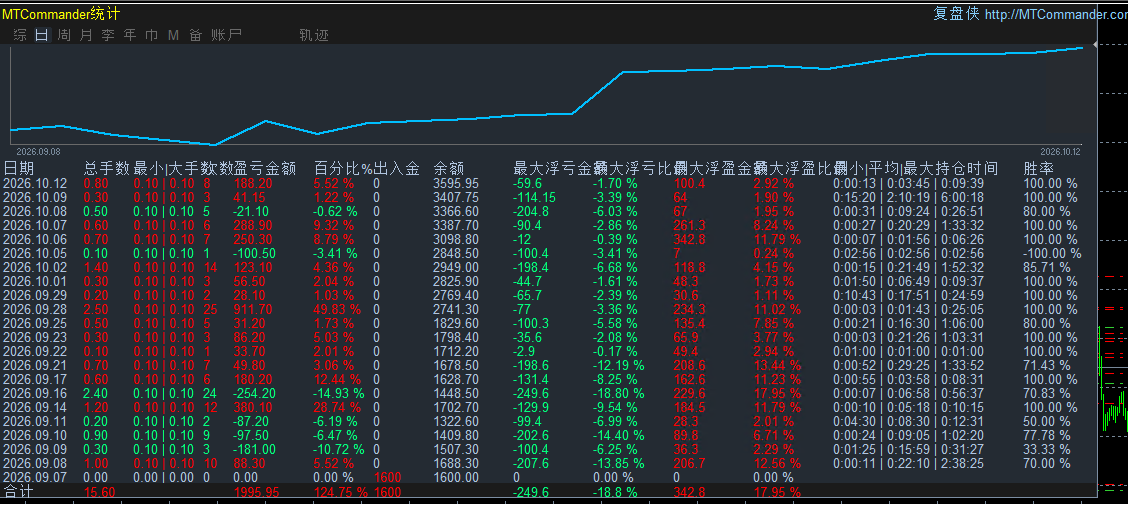1128x505 pixels.
Task: Click the 2741.30 balance value
Action: 456,309
